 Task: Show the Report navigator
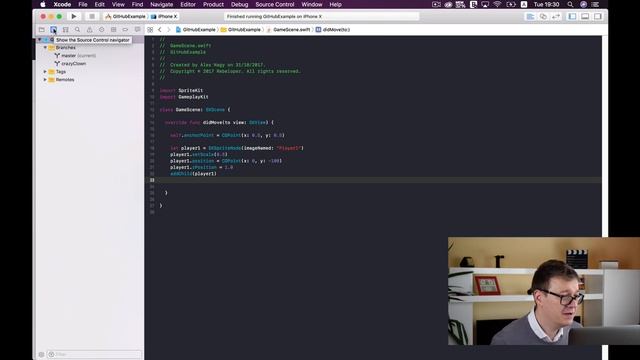pos(138,30)
